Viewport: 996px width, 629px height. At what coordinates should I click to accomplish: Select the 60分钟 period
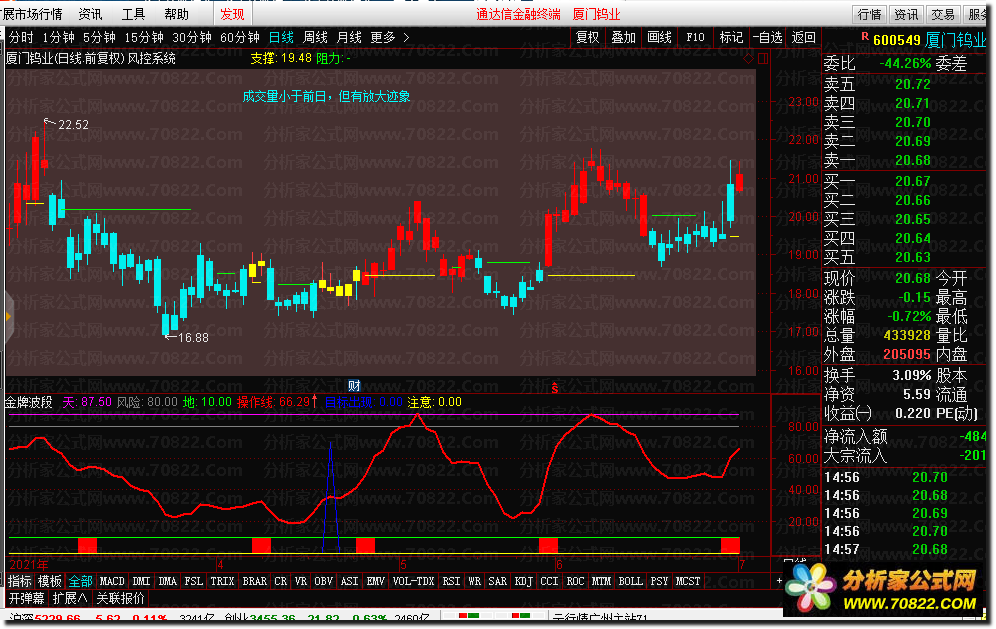[240, 37]
